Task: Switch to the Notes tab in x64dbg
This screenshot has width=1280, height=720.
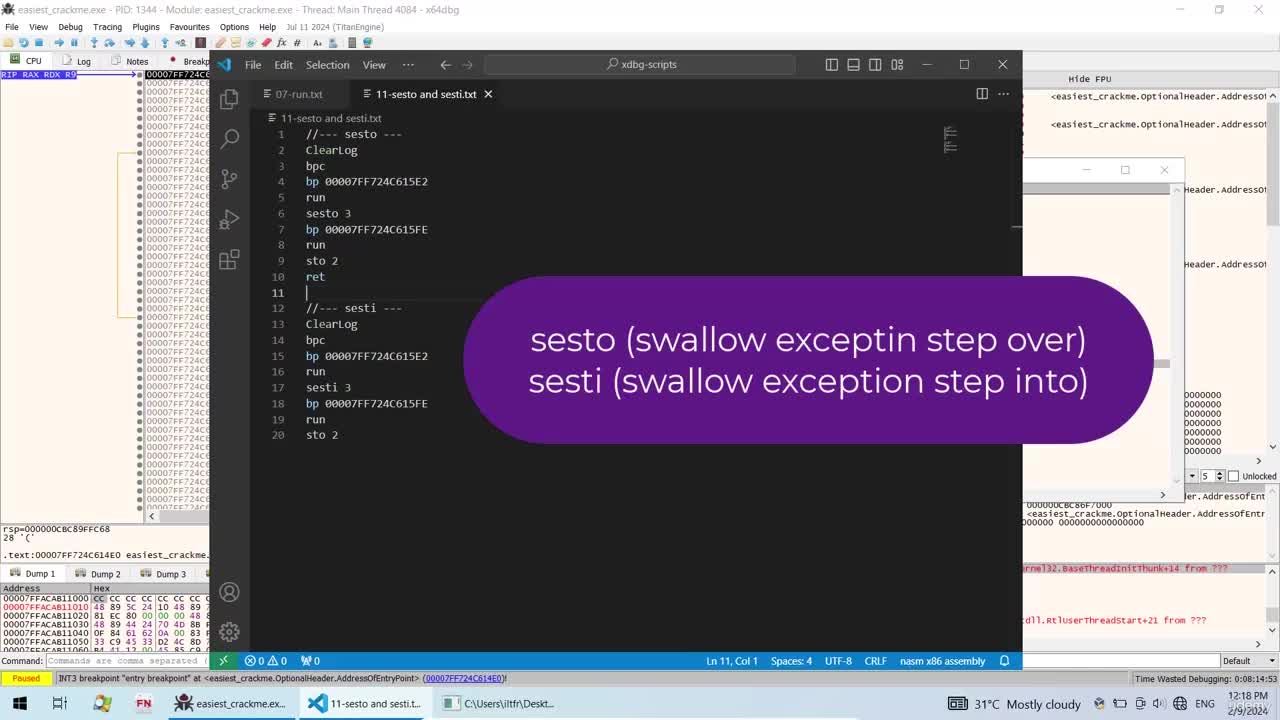Action: pos(131,61)
